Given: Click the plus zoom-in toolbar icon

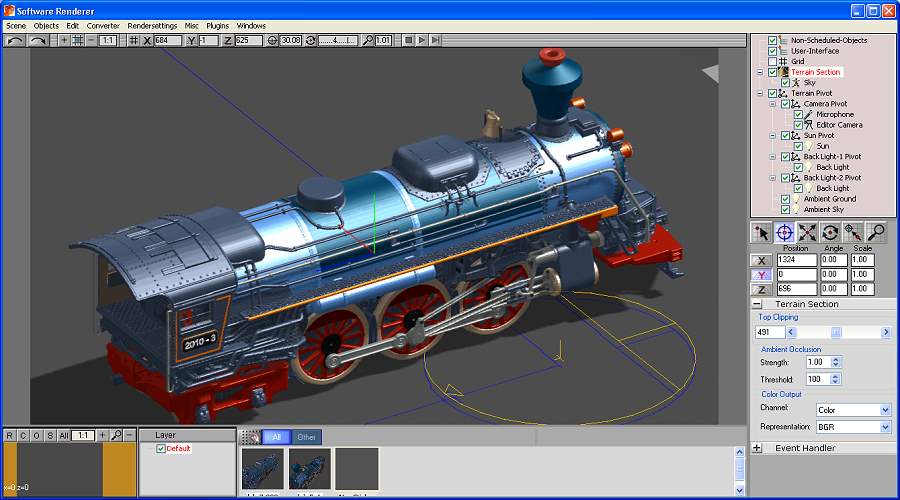Looking at the screenshot, I should [64, 40].
